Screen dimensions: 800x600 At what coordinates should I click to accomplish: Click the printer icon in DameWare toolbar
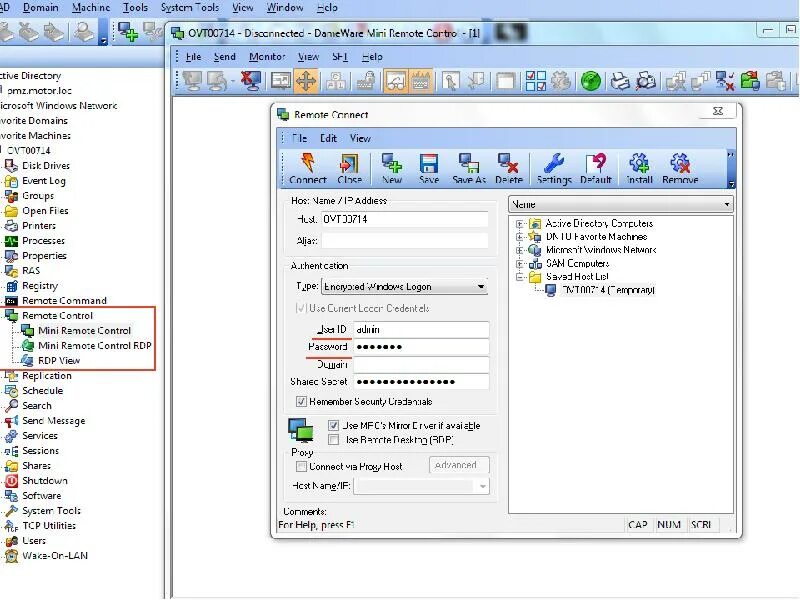coord(620,81)
